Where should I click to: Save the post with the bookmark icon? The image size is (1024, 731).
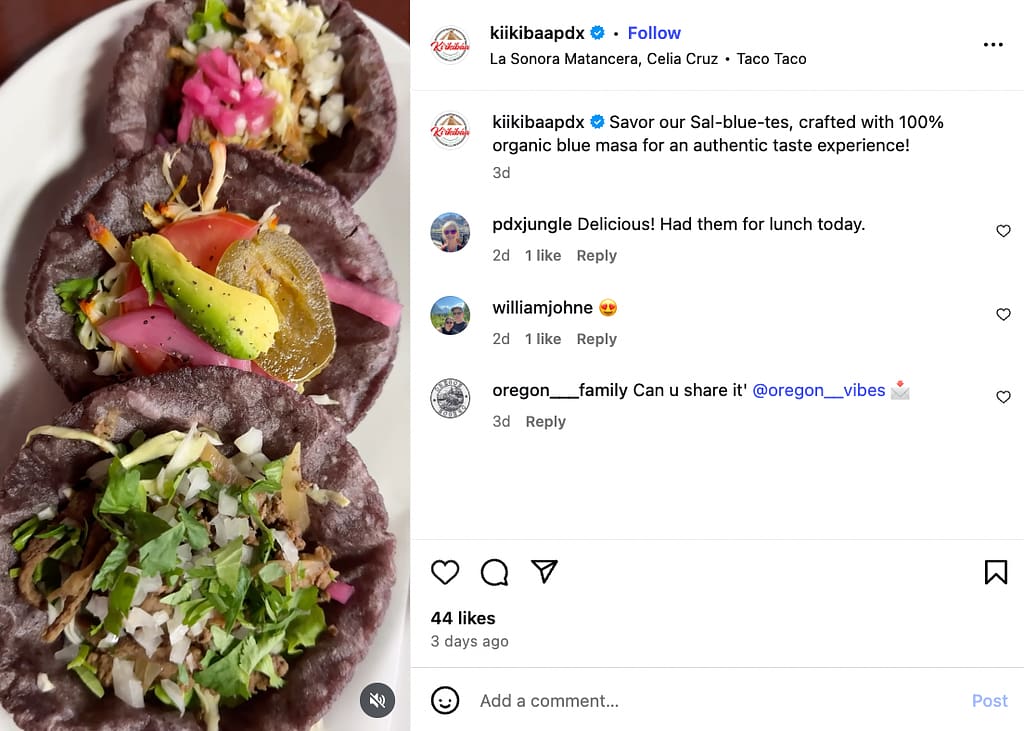pos(995,572)
